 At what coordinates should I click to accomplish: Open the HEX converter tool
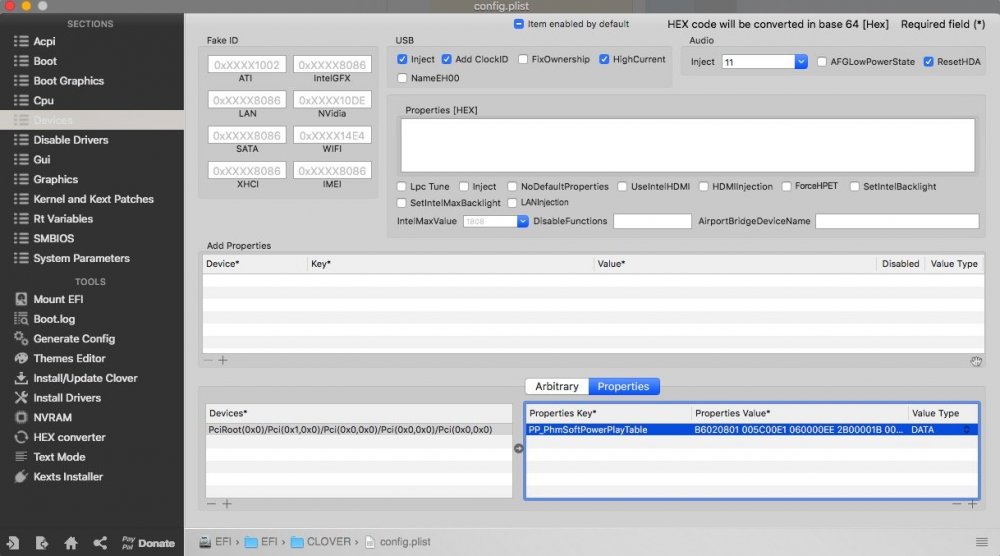(x=69, y=437)
